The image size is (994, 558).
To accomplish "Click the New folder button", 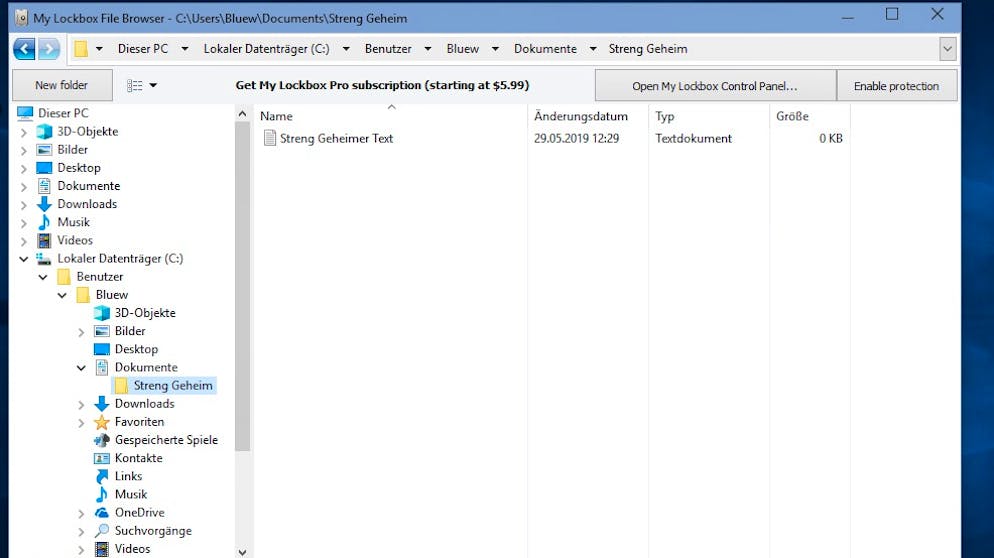I will (x=62, y=85).
